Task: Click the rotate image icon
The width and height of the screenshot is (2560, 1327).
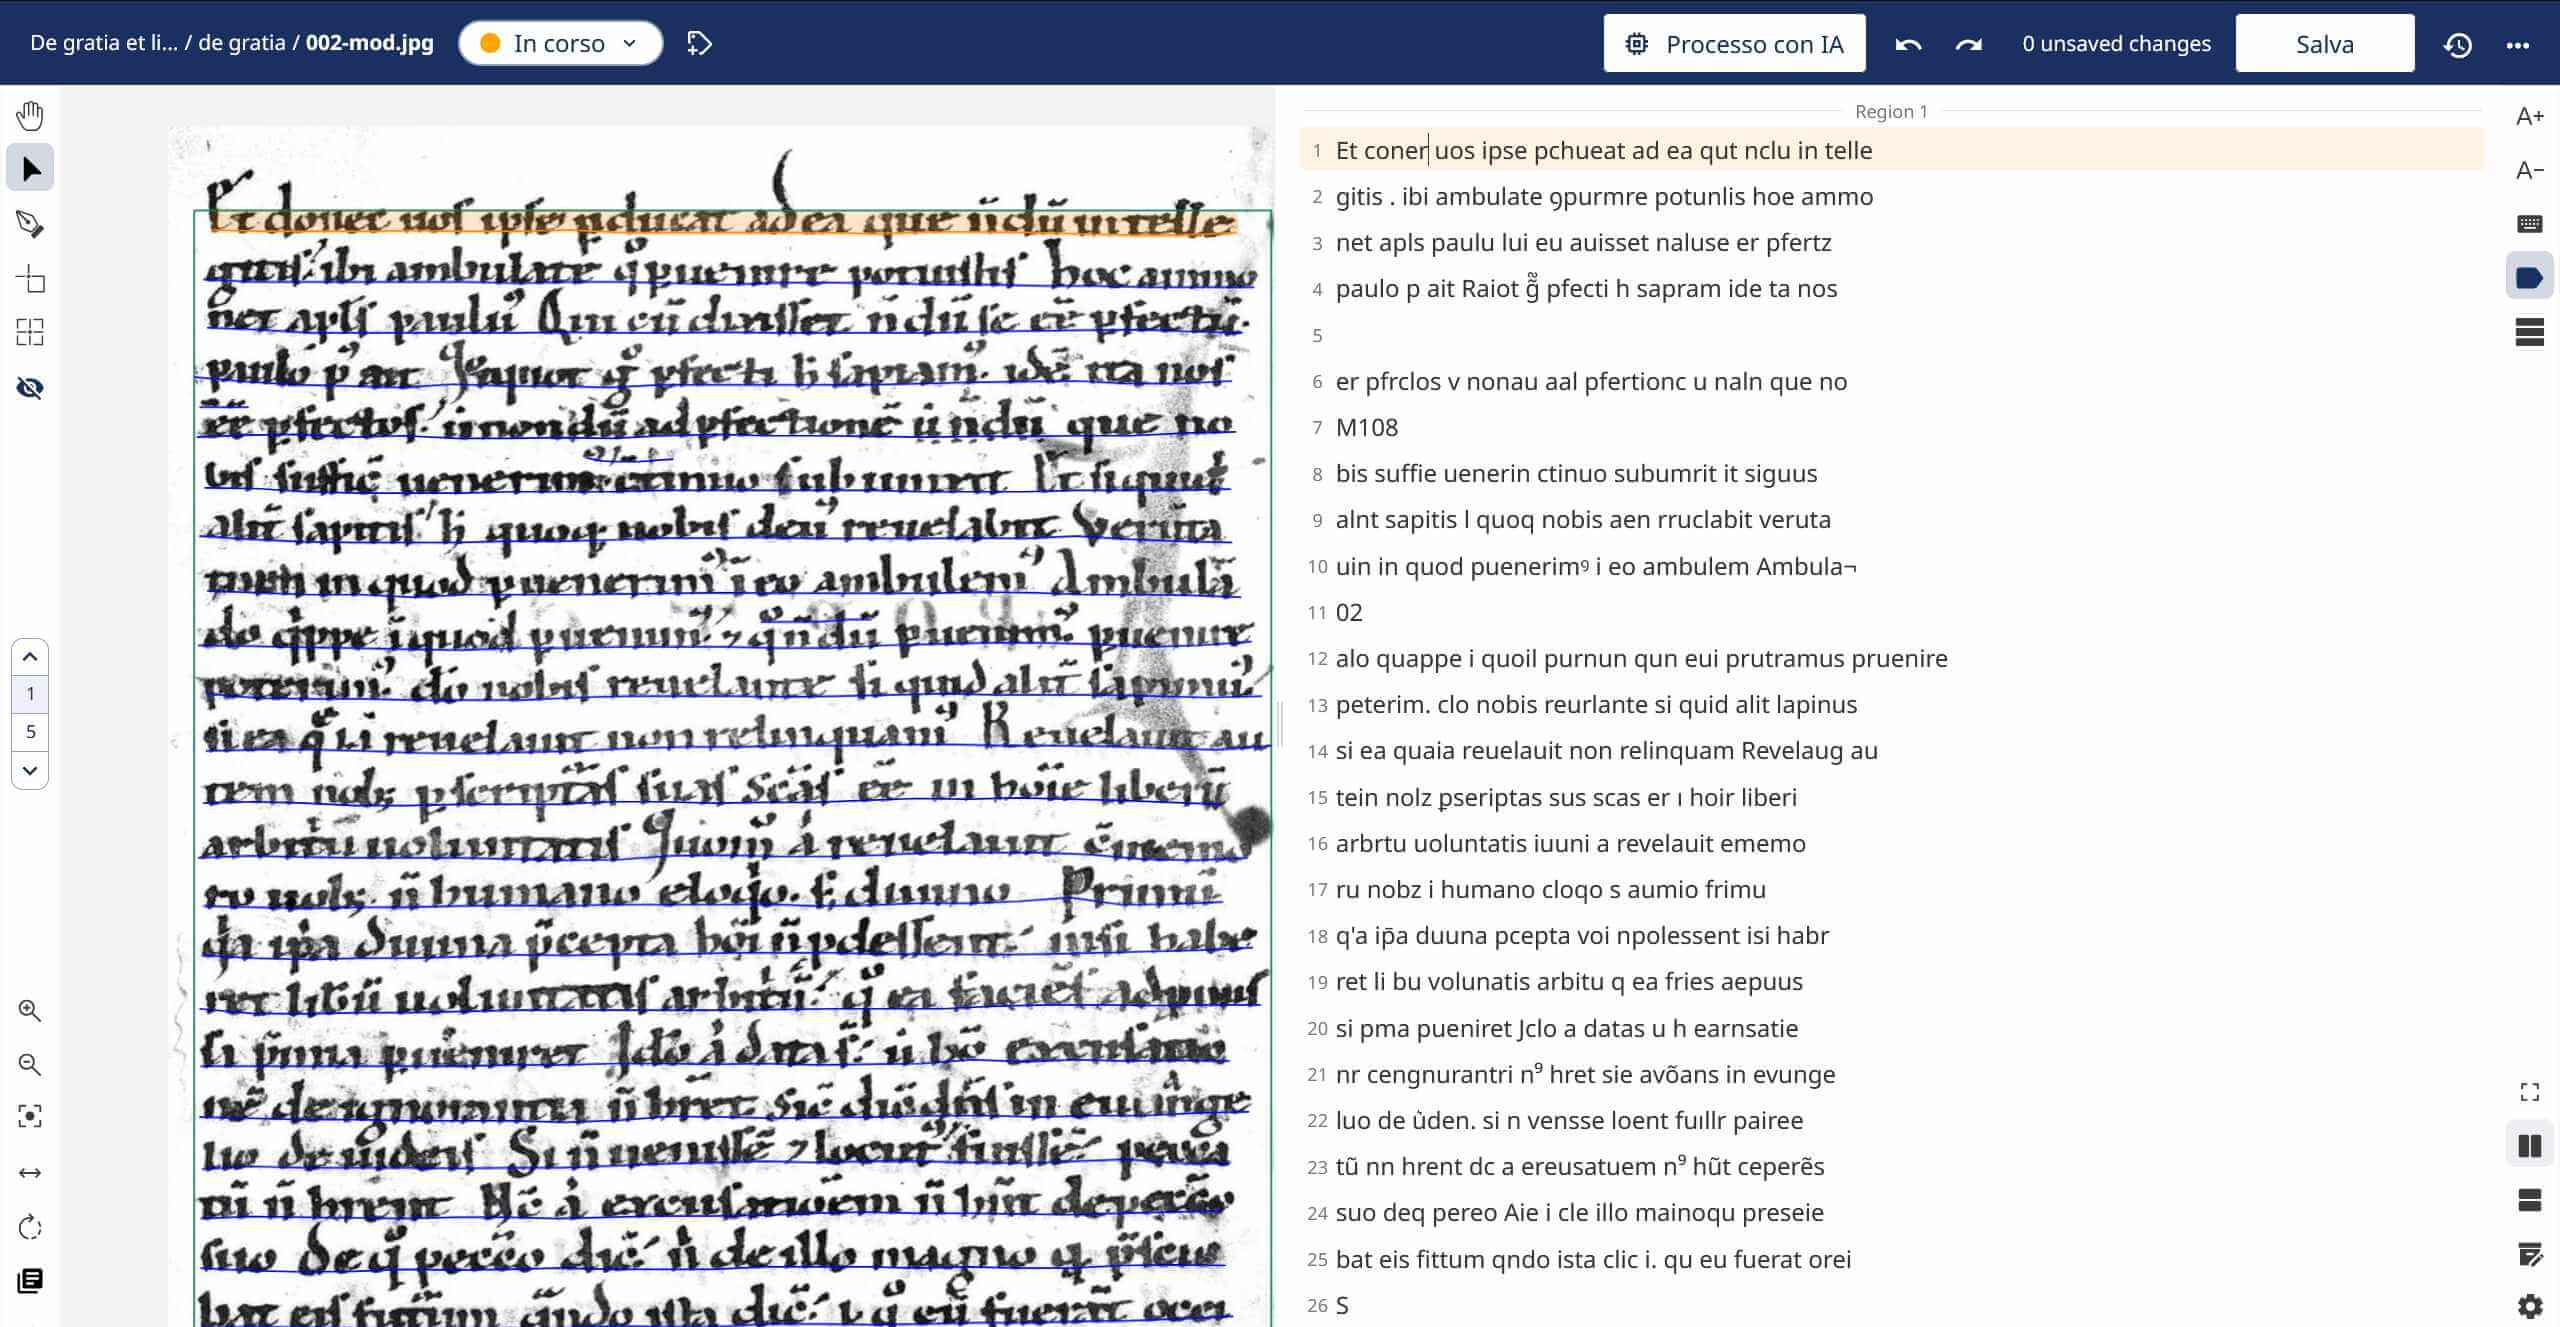Action: (30, 1227)
